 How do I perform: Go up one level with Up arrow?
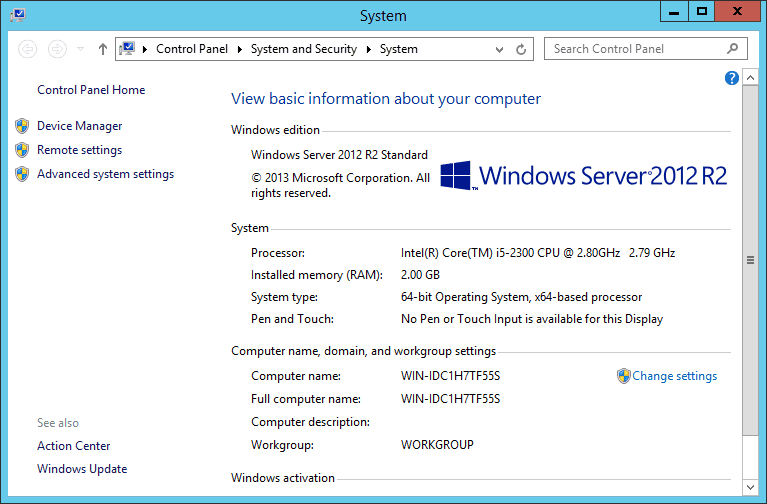tap(102, 49)
